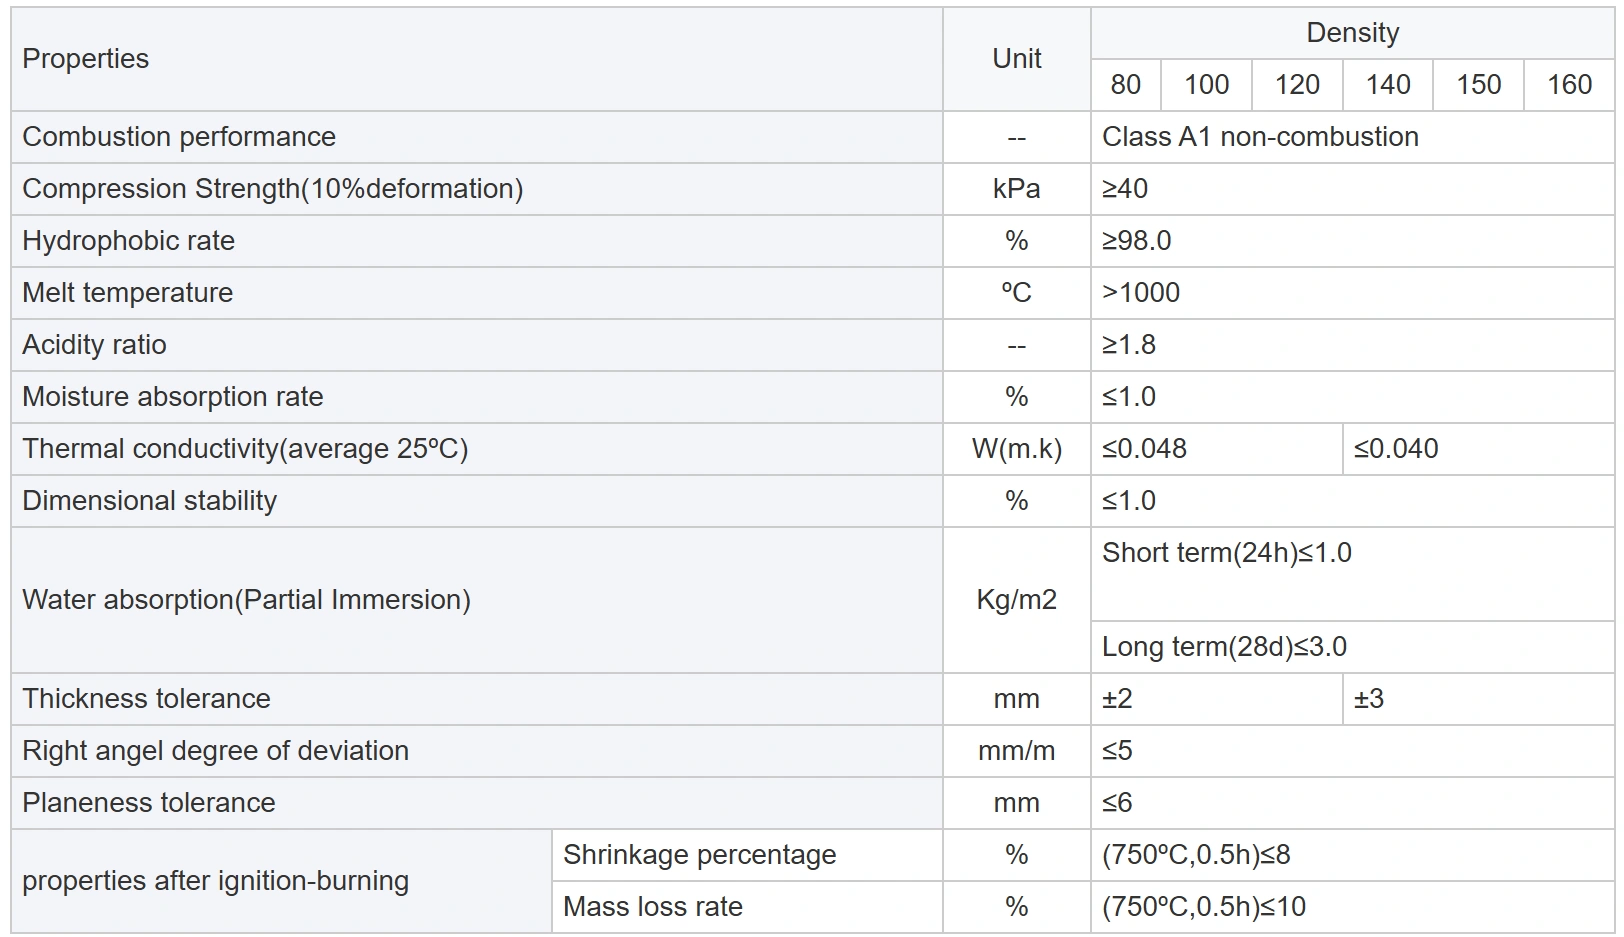Click the >1000 melt temperature value
Viewport: 1624px width, 937px height.
1141,293
